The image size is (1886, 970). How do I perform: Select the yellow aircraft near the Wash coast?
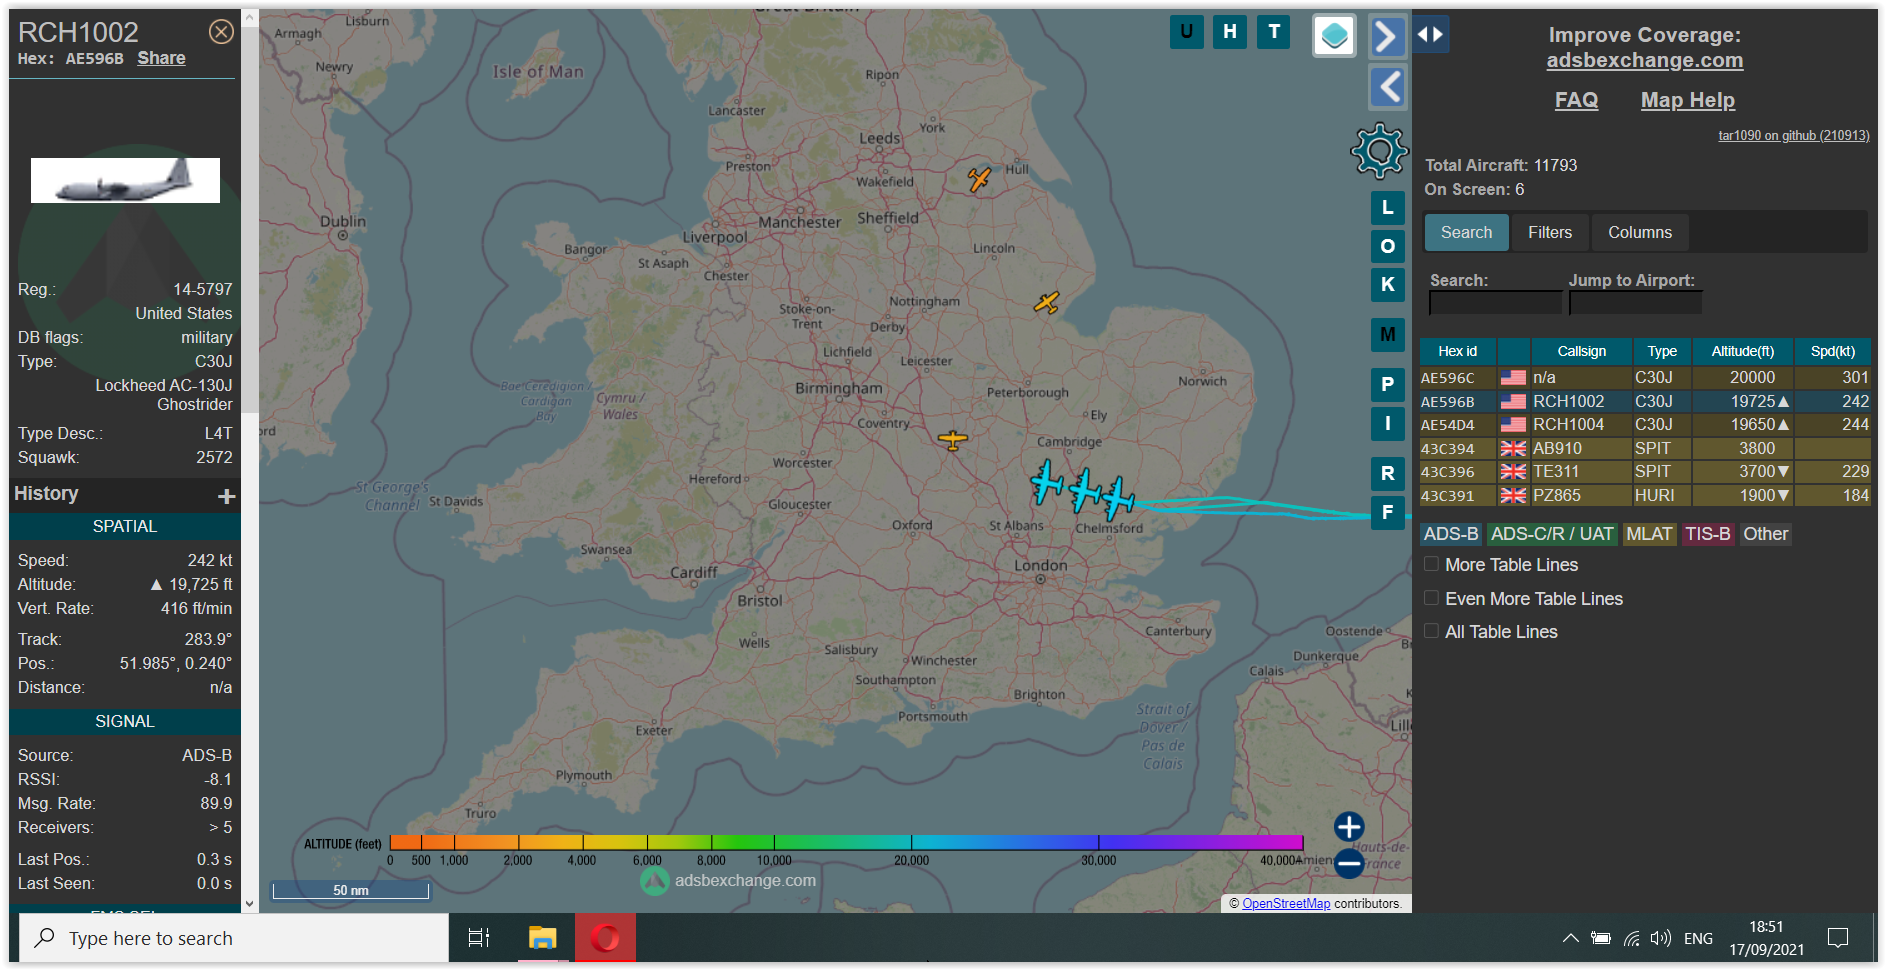[x=1046, y=302]
